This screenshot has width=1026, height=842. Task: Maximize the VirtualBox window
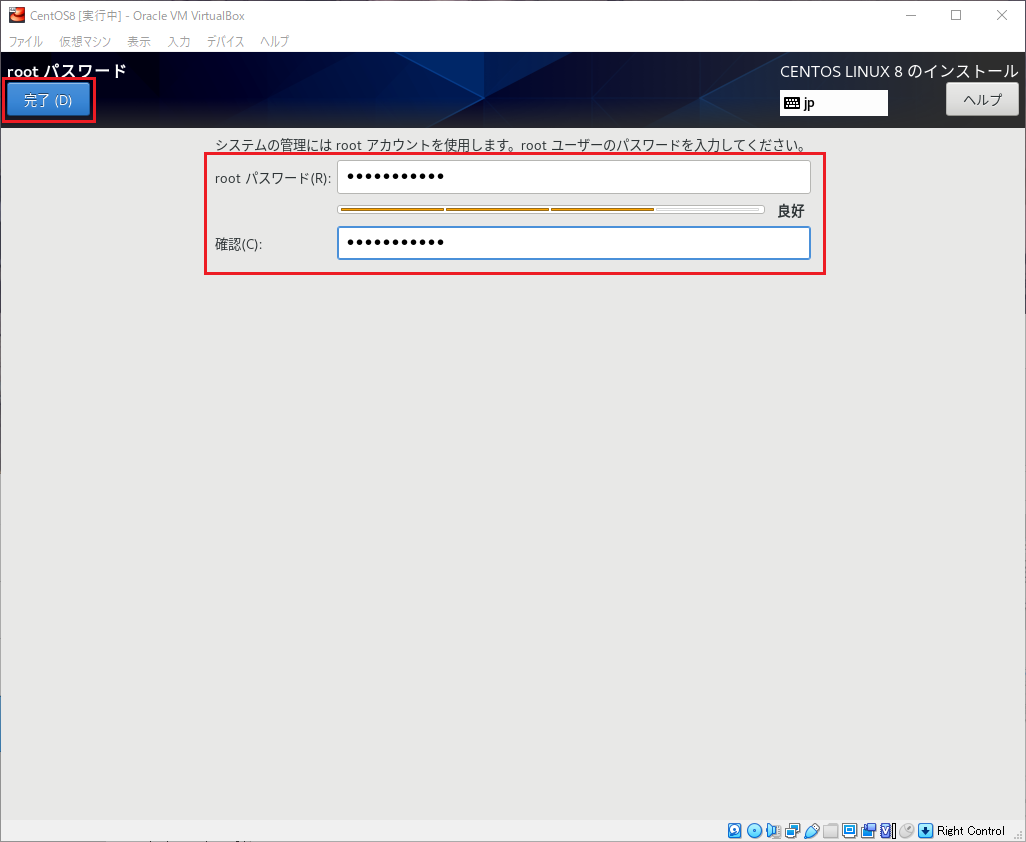(x=956, y=15)
